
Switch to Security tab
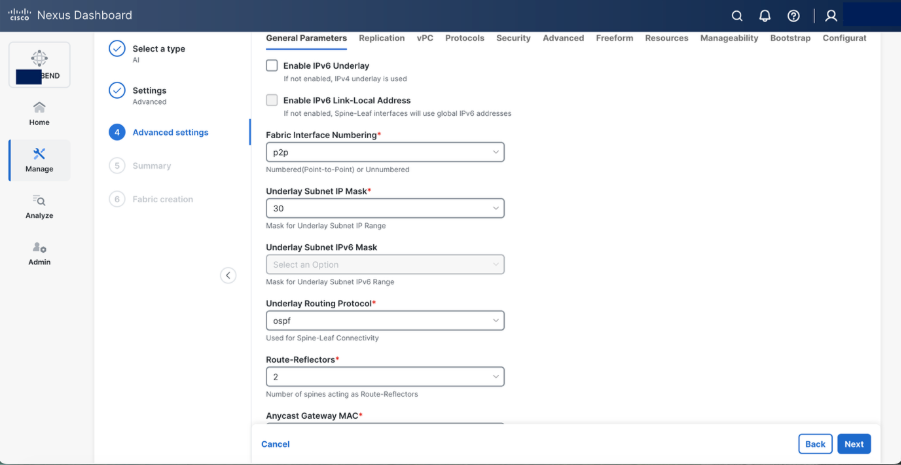pyautogui.click(x=513, y=38)
